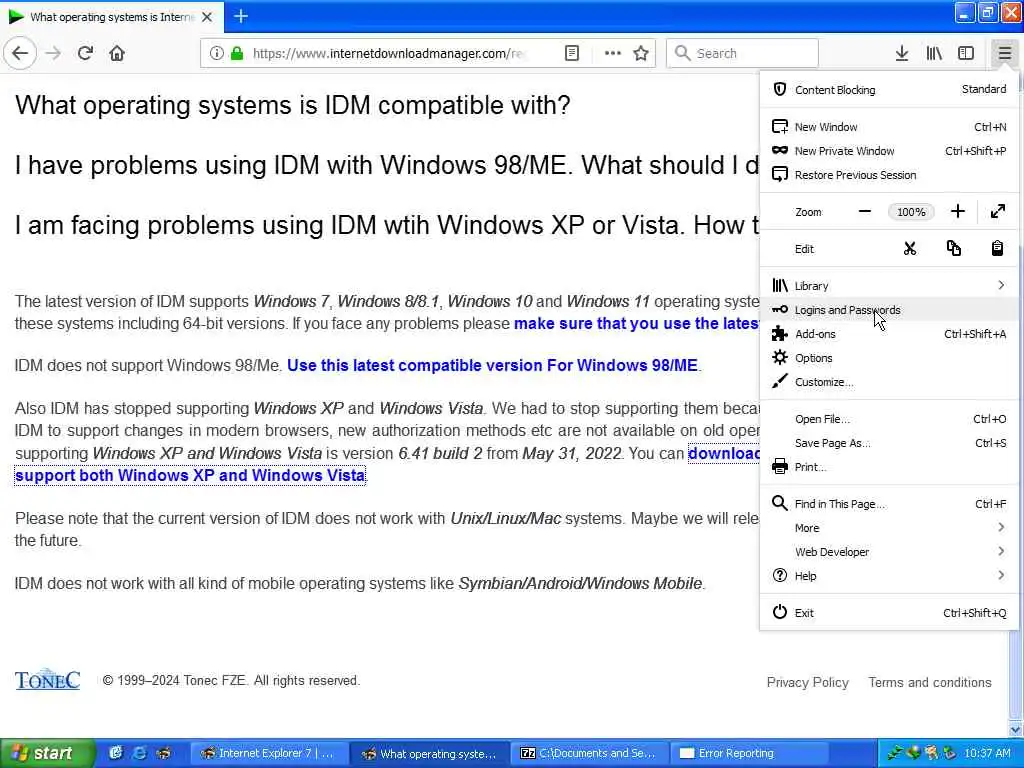Expand the More submenu
The height and width of the screenshot is (768, 1024).
[x=889, y=528]
